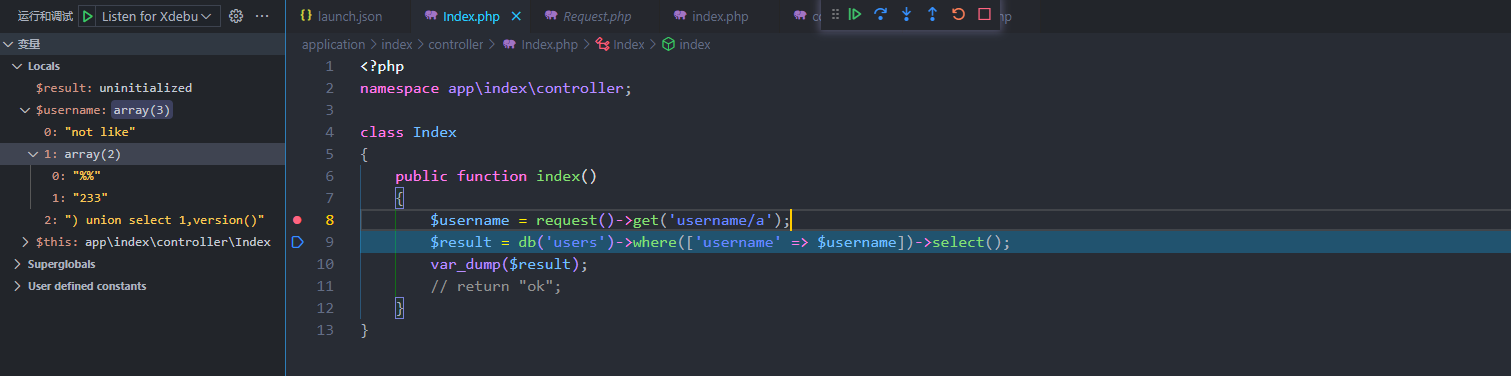This screenshot has height=376, width=1511.
Task: Click the var_dump($result) line
Action: [508, 264]
